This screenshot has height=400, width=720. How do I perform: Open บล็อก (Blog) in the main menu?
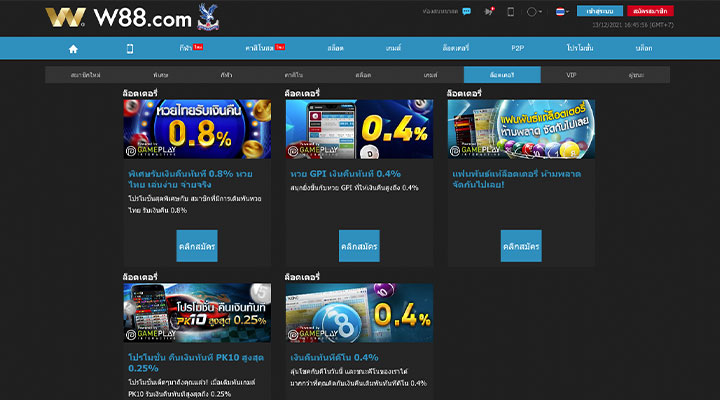(x=644, y=48)
